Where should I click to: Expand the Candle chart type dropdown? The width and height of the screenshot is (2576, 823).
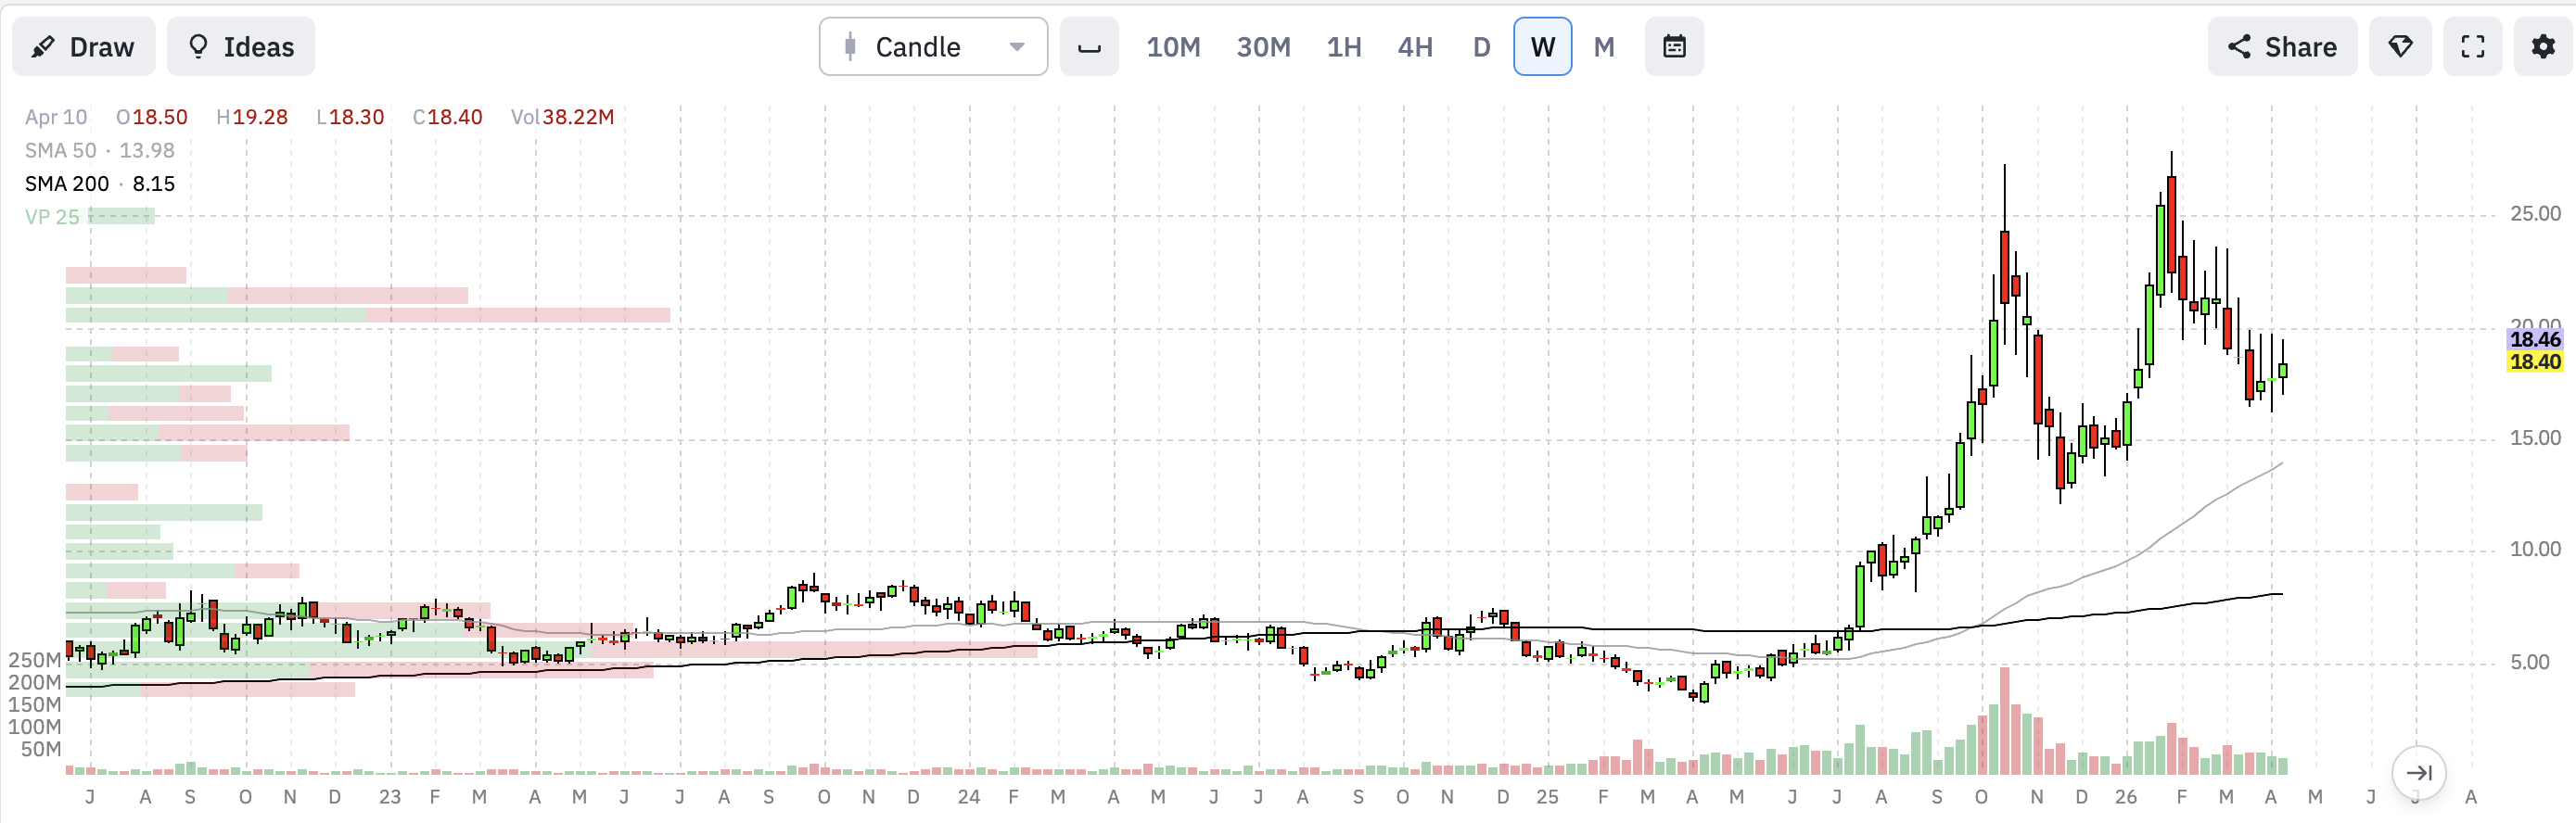pos(933,47)
